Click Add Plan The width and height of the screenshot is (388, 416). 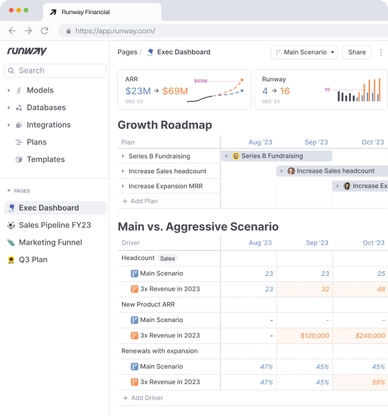pyautogui.click(x=140, y=201)
